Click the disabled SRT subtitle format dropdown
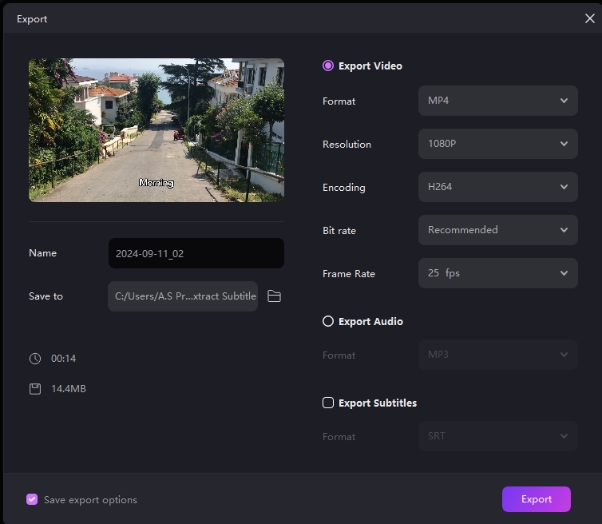Image resolution: width=602 pixels, height=524 pixels. click(497, 436)
